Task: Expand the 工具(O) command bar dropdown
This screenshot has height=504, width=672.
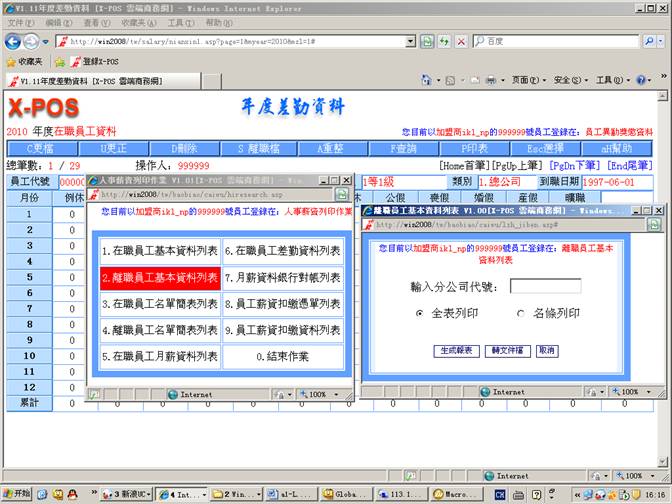Action: [x=612, y=80]
